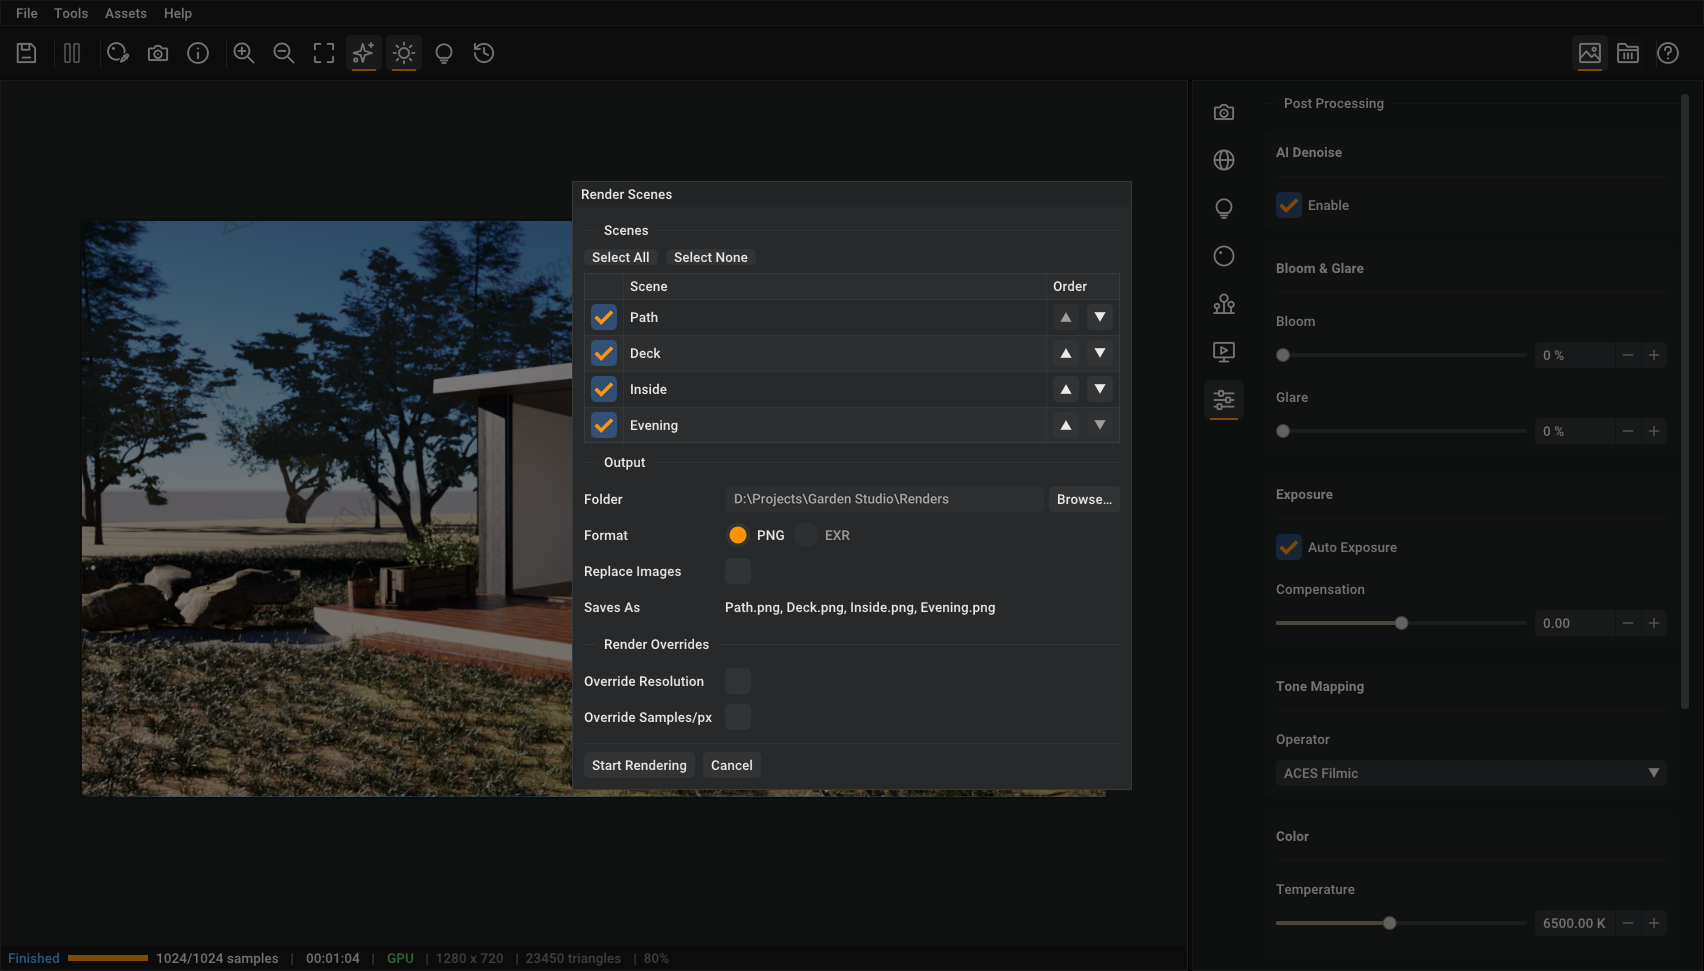The width and height of the screenshot is (1704, 971).
Task: Click the pause render icon
Action: pos(72,53)
